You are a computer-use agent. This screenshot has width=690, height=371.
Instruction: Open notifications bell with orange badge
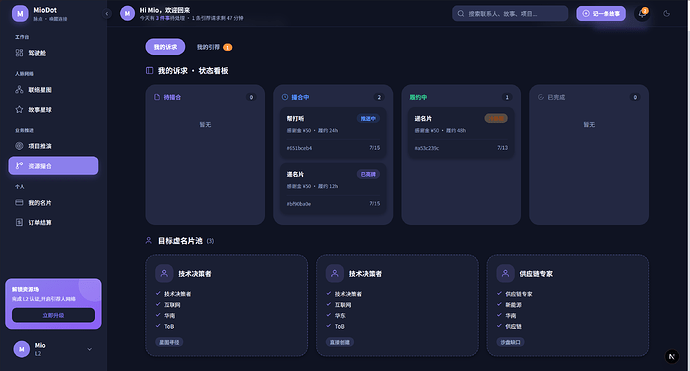point(642,14)
